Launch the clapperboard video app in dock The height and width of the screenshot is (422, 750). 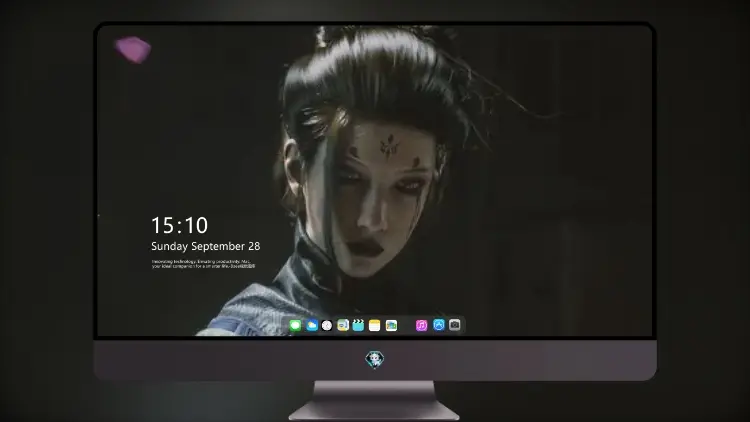click(x=358, y=325)
